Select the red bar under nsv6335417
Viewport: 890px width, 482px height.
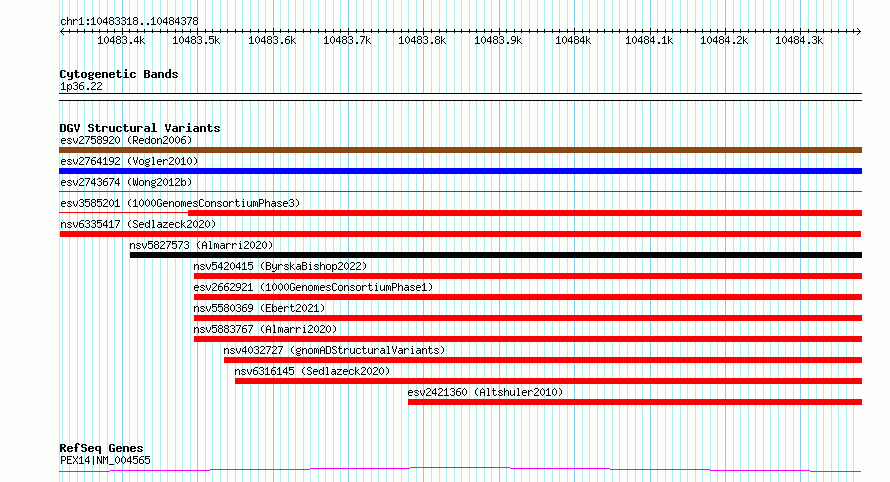point(460,234)
